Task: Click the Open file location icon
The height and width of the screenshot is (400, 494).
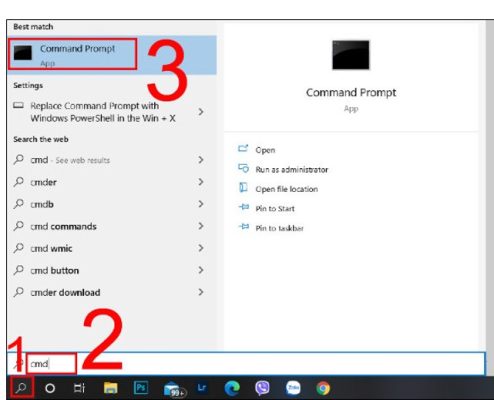Action: click(x=243, y=188)
